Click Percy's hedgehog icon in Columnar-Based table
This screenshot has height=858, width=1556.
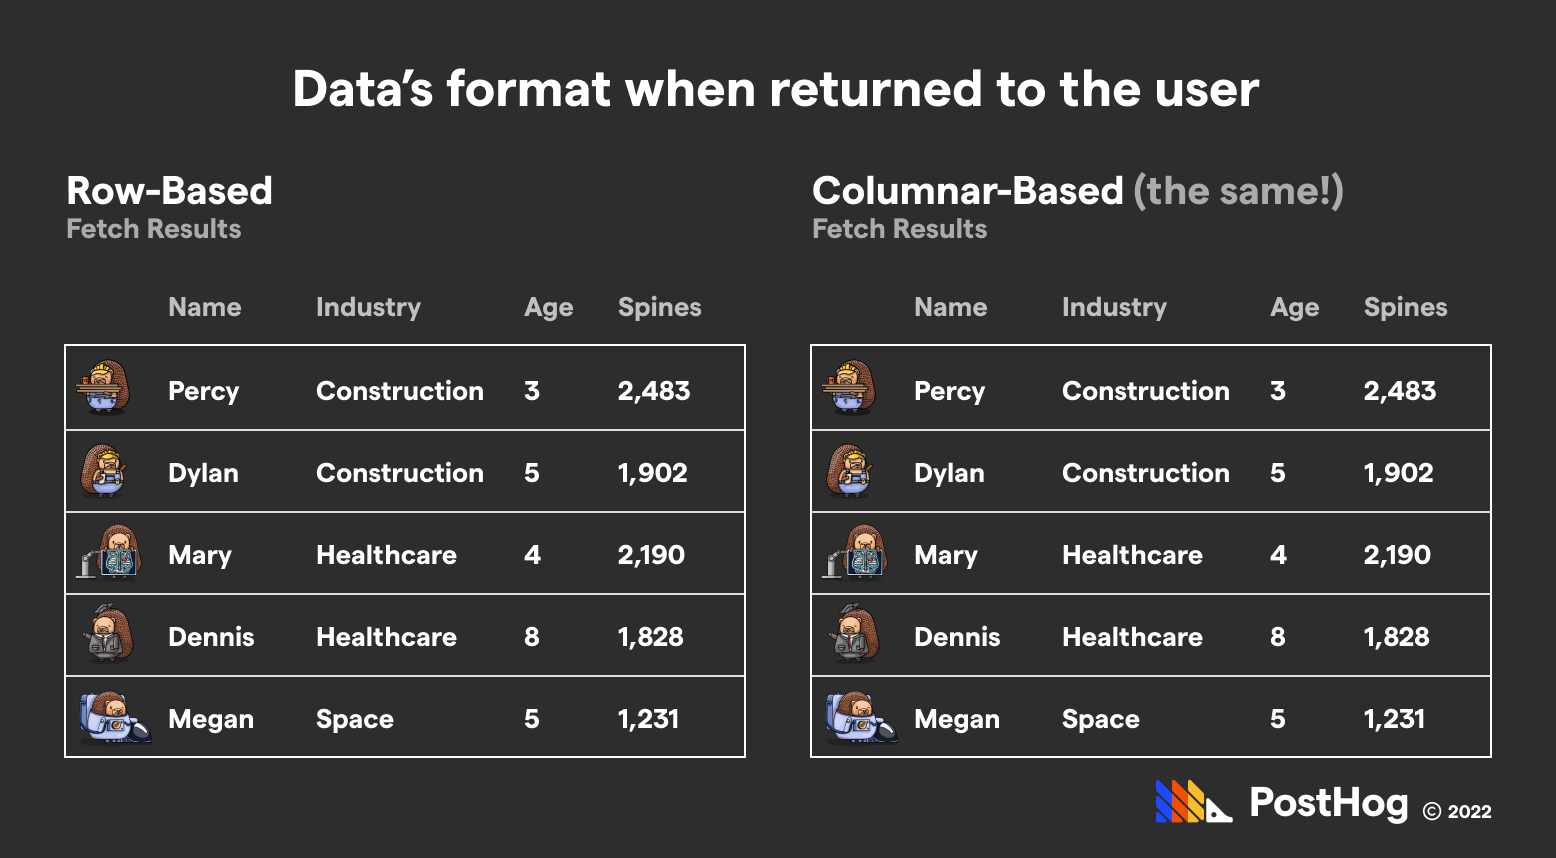tap(849, 388)
